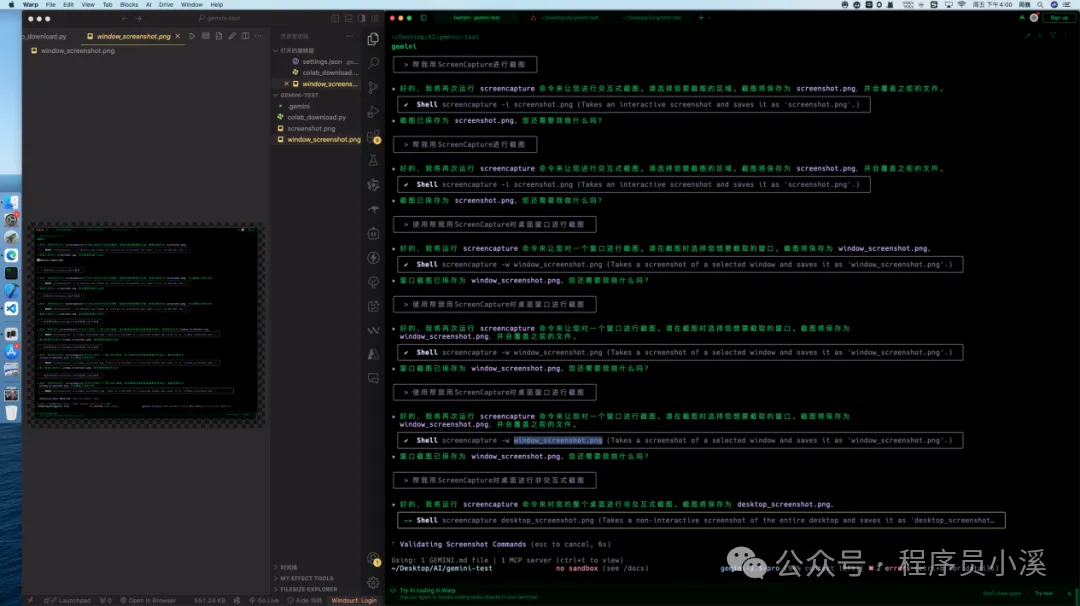This screenshot has height=606, width=1080.
Task: Expand the FILESIZE EXPLORER section
Action: pos(309,589)
